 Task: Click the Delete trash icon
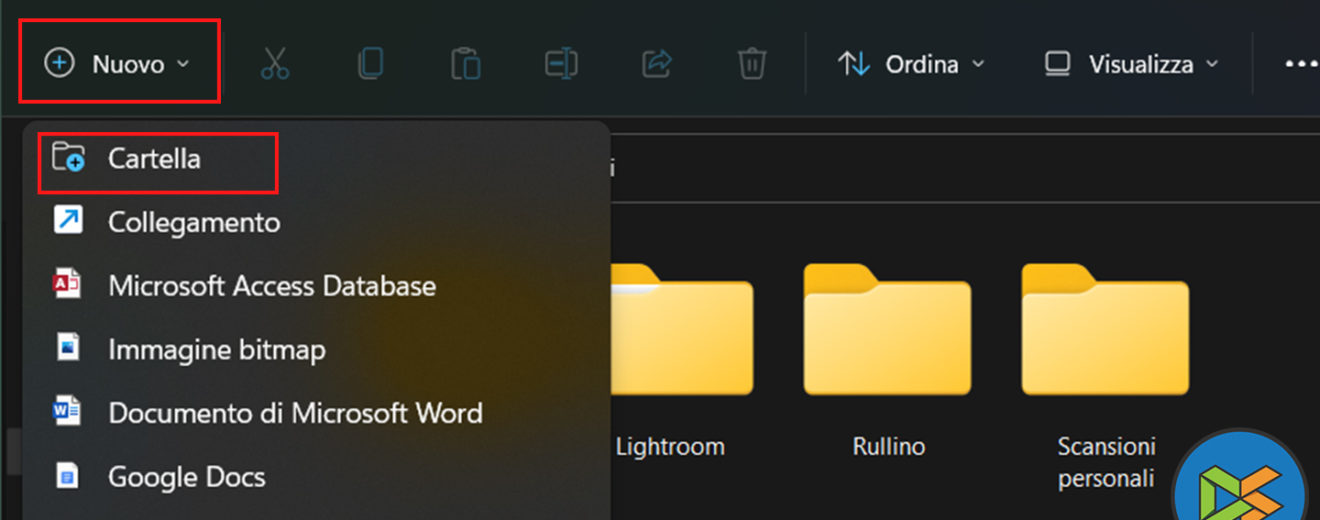point(752,64)
